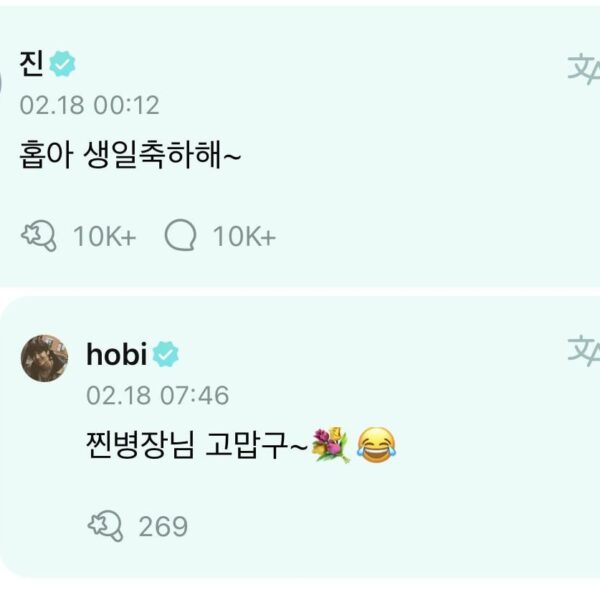Open the hobi username profile link

(x=117, y=354)
